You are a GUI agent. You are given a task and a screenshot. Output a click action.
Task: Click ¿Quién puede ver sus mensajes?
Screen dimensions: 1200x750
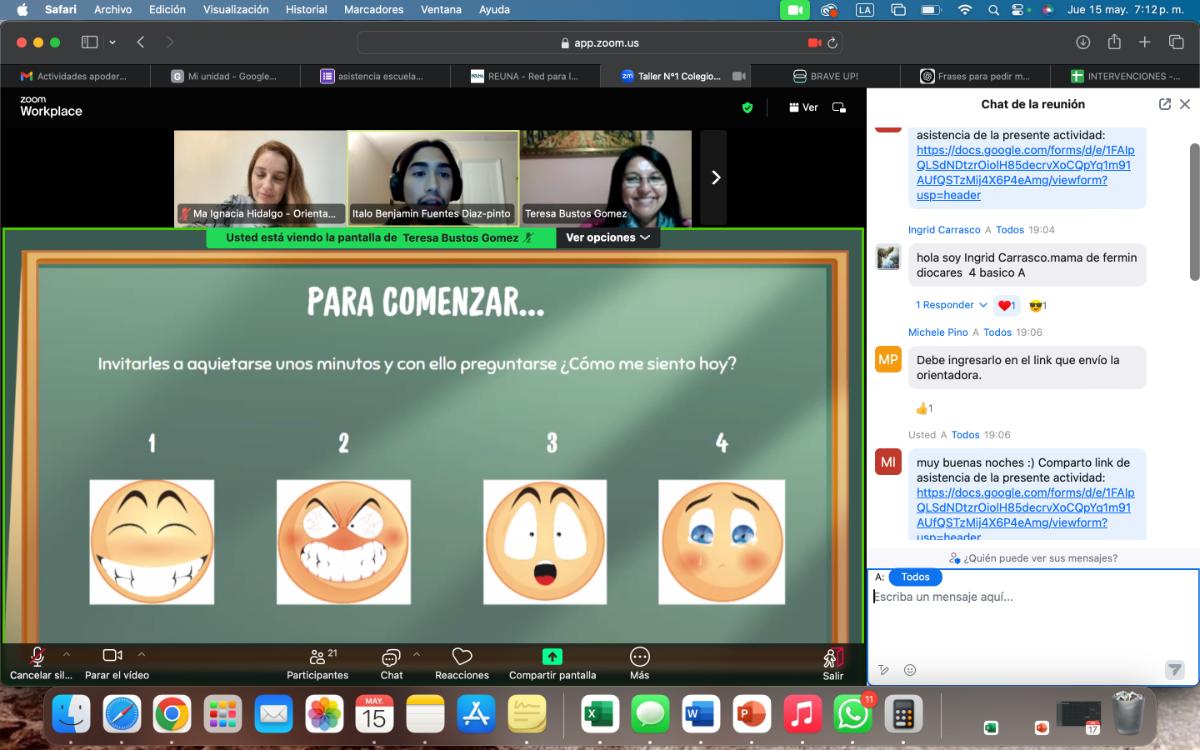pos(1033,558)
